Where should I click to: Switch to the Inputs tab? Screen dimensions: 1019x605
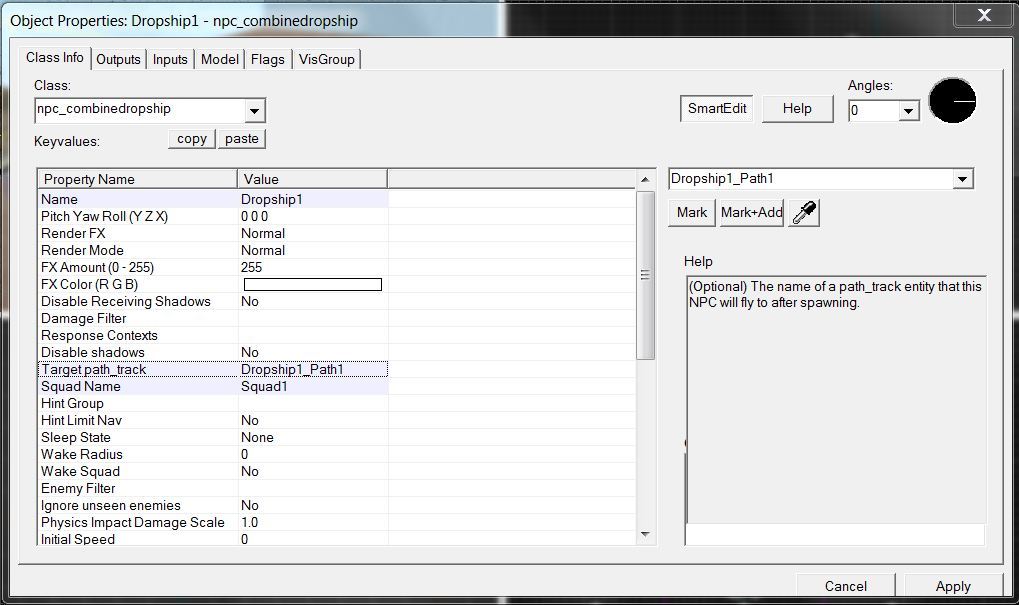[x=170, y=59]
